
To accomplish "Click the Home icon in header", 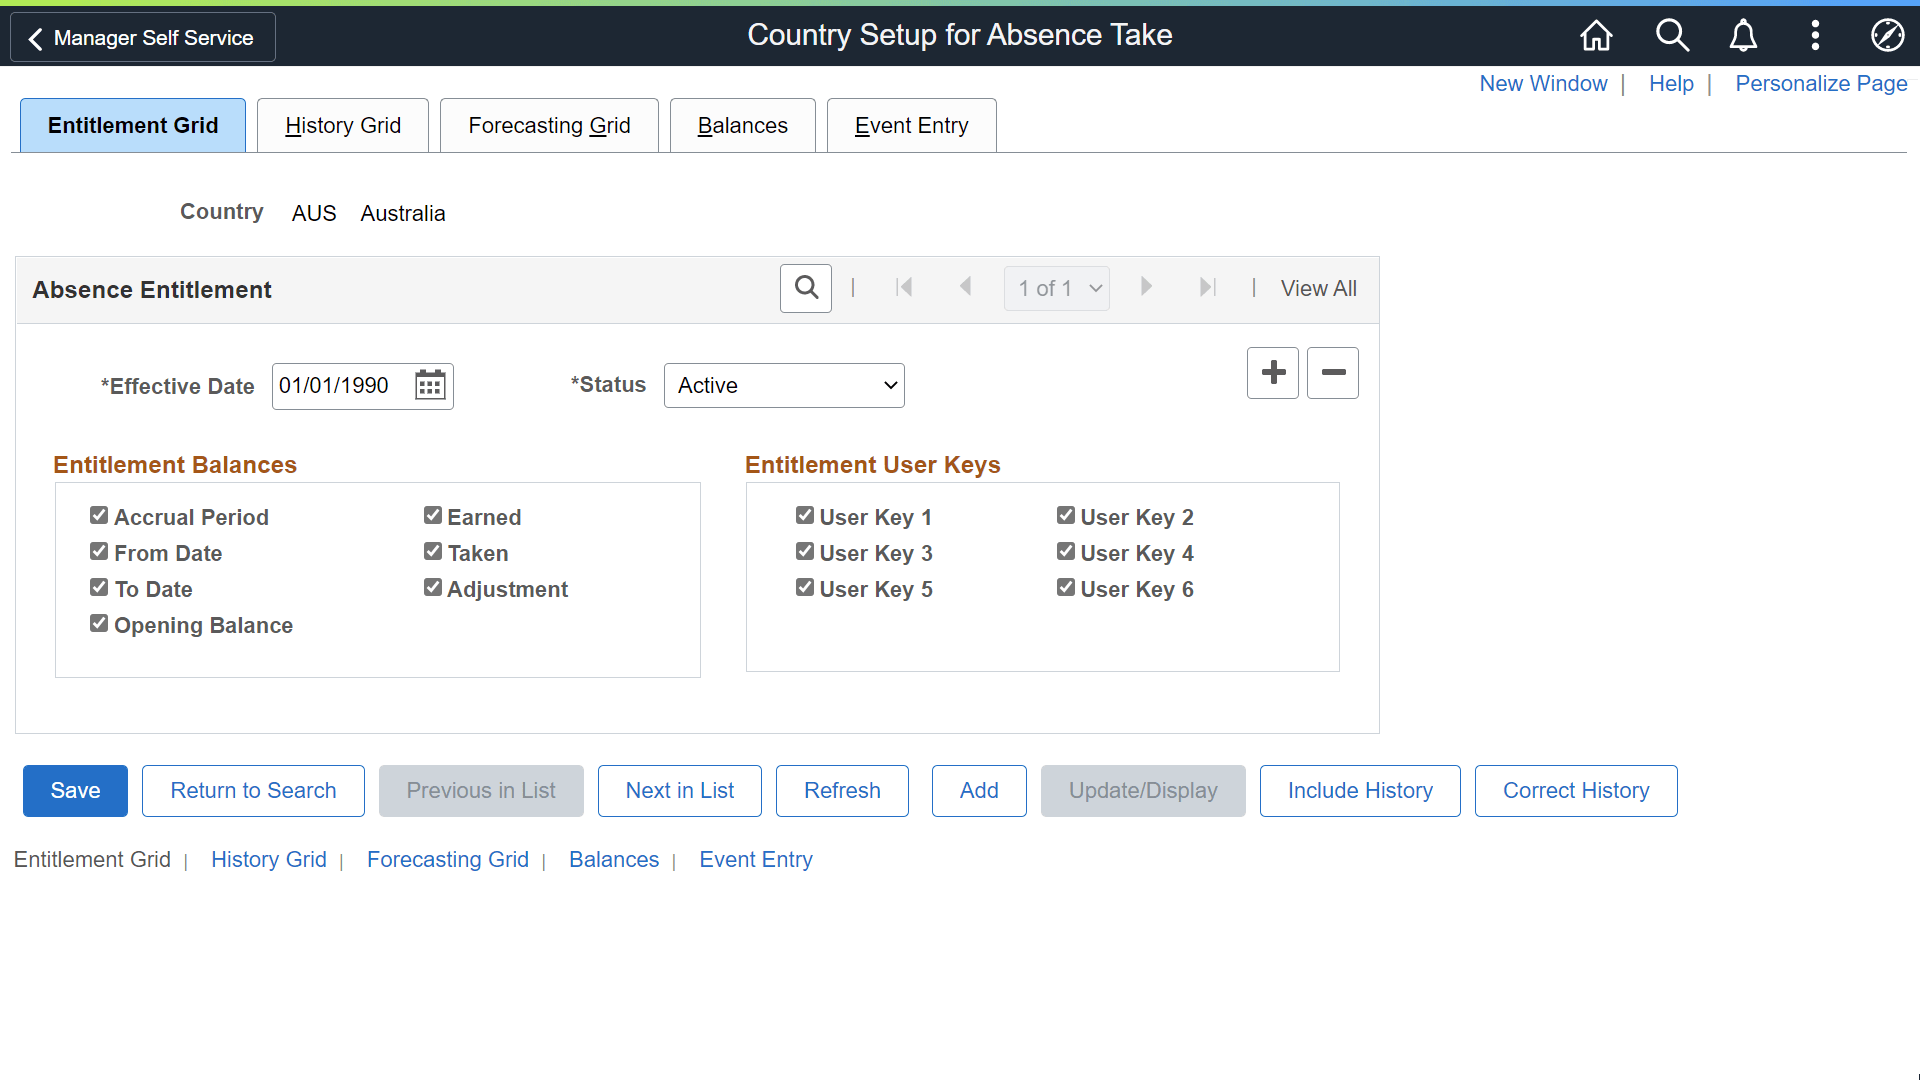I will (1596, 36).
